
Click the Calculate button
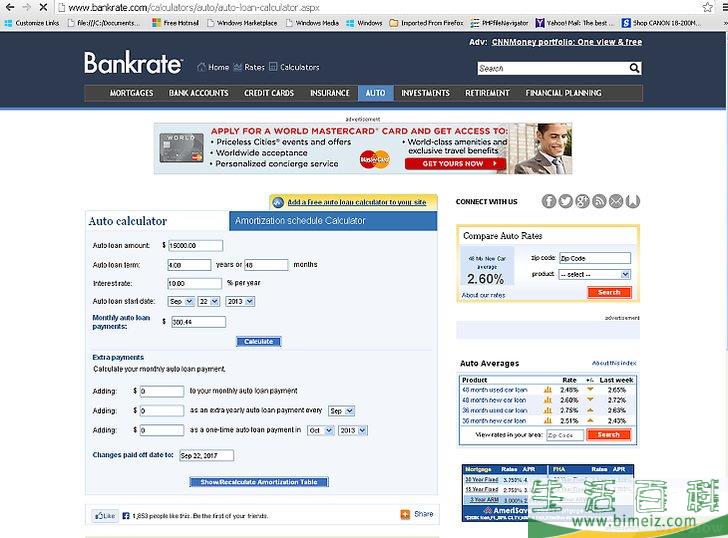[259, 342]
